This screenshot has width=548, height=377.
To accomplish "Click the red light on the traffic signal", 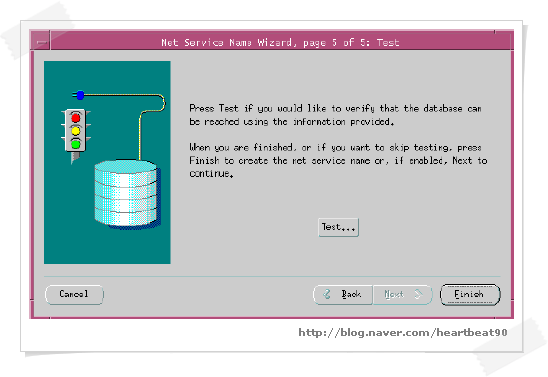I will coord(76,118).
